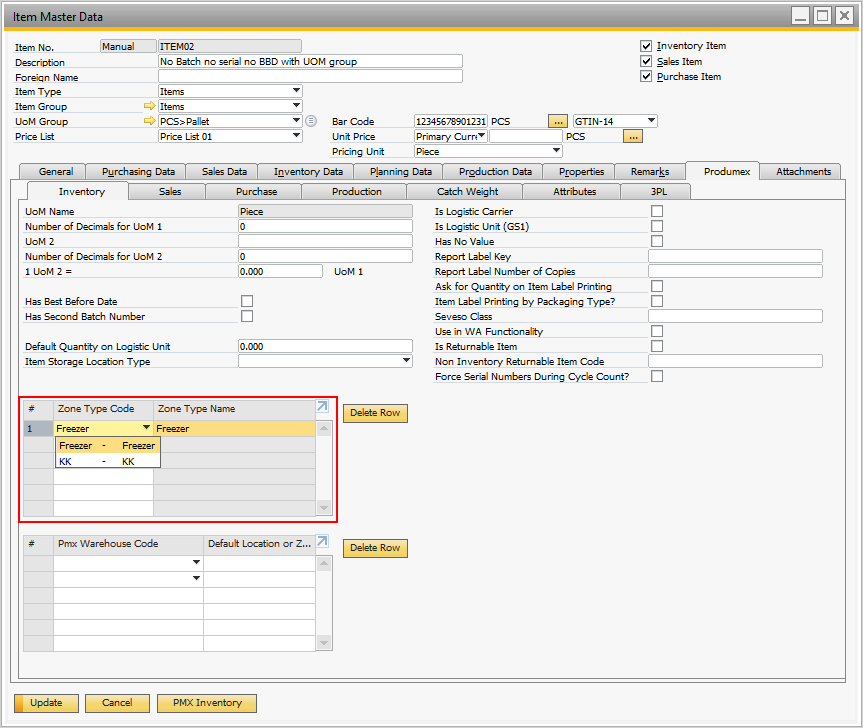The height and width of the screenshot is (728, 863).
Task: Enable the Has Best Before Date checkbox
Action: click(247, 301)
